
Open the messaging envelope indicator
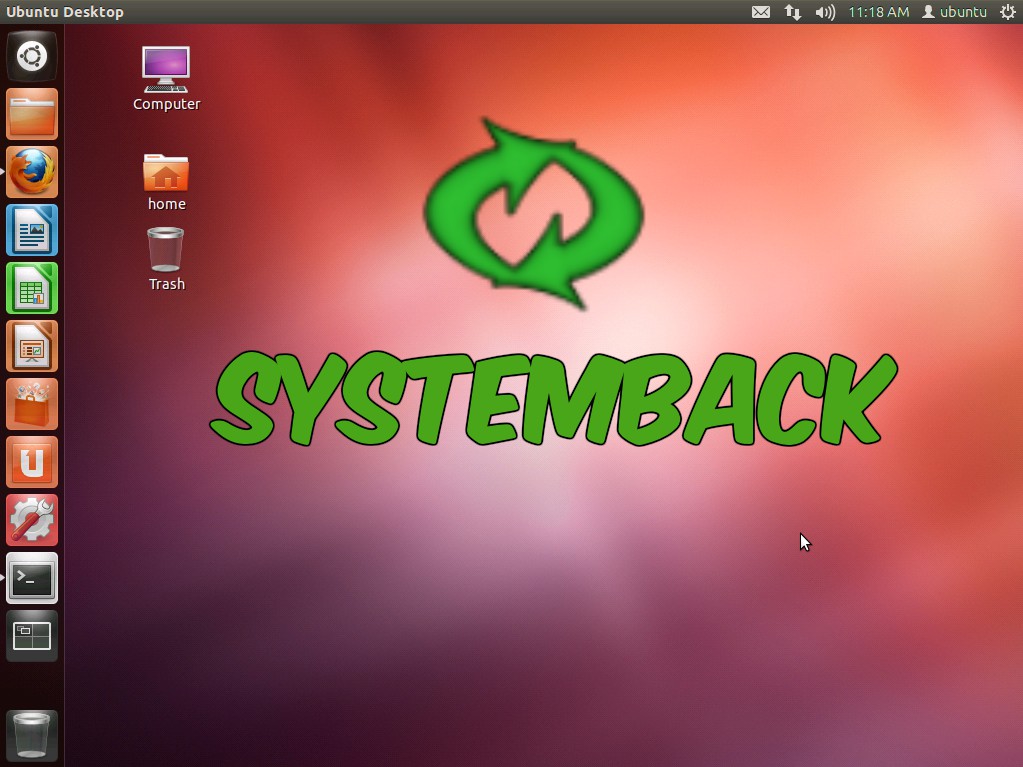(761, 12)
